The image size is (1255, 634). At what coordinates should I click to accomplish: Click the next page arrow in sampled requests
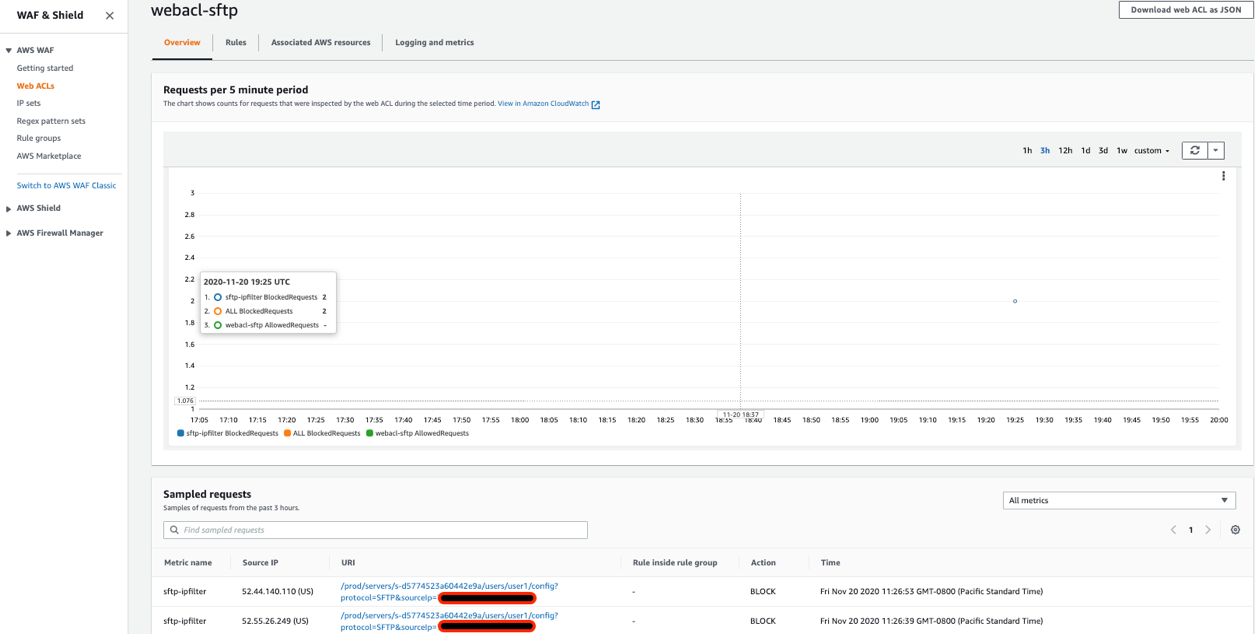pyautogui.click(x=1208, y=530)
